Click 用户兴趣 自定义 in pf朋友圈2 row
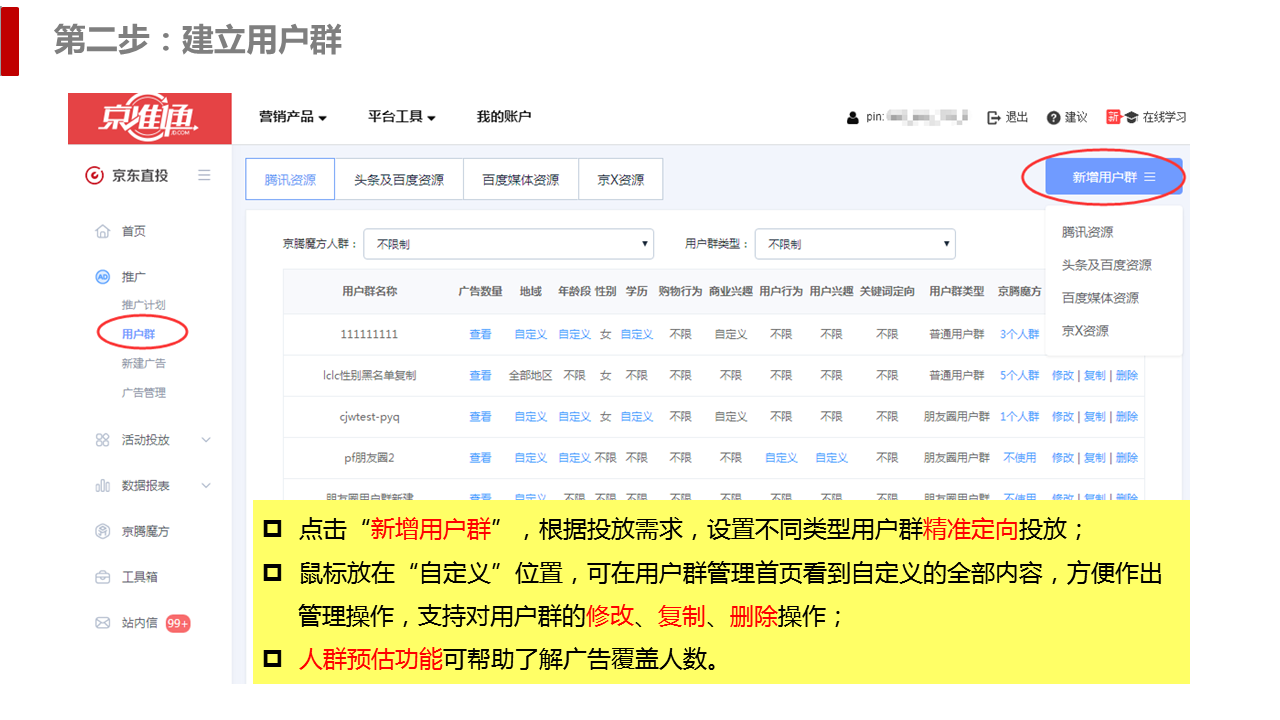Viewport: 1280px width, 720px height. (831, 458)
